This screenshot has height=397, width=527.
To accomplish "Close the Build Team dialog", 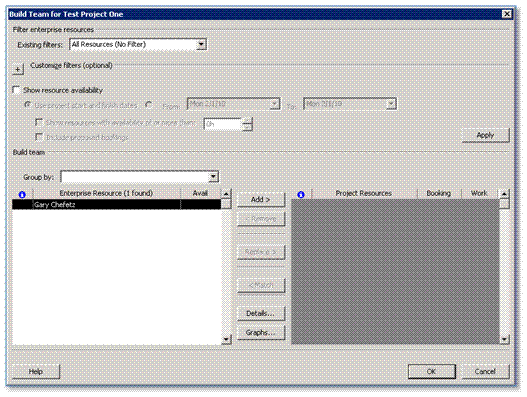I will pyautogui.click(x=506, y=14).
